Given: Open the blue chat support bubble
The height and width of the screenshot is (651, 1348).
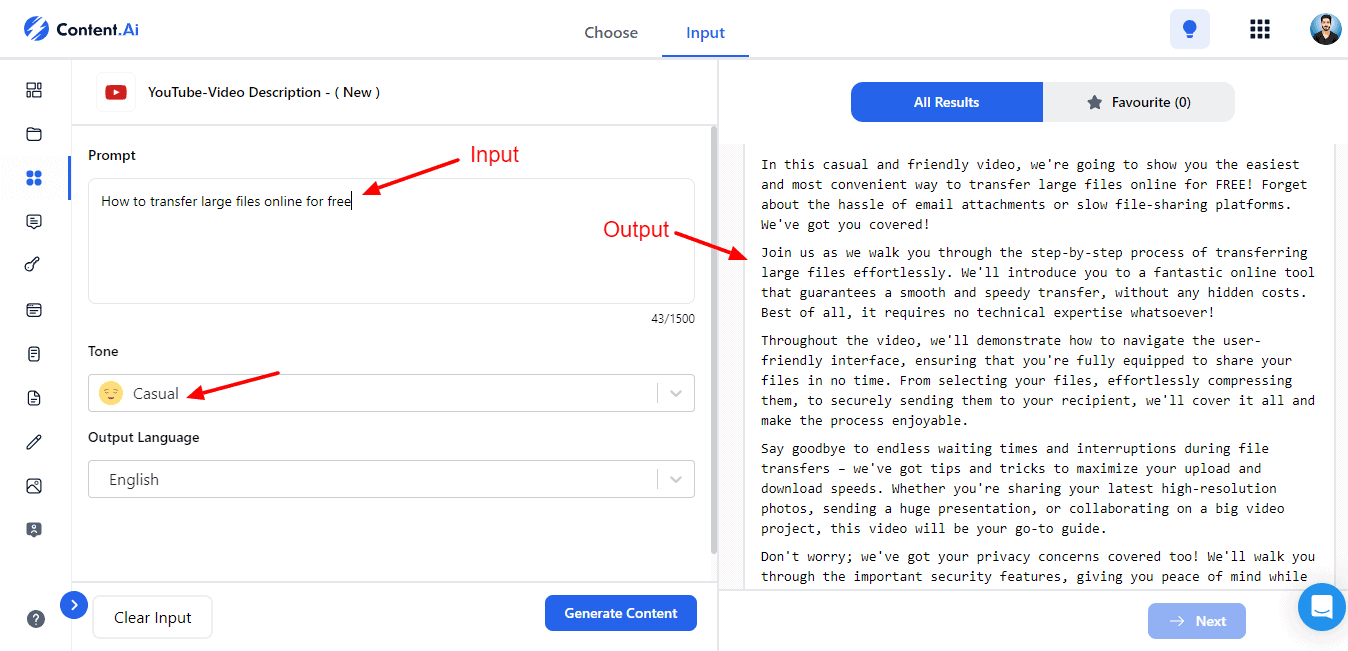Looking at the screenshot, I should coord(1321,607).
